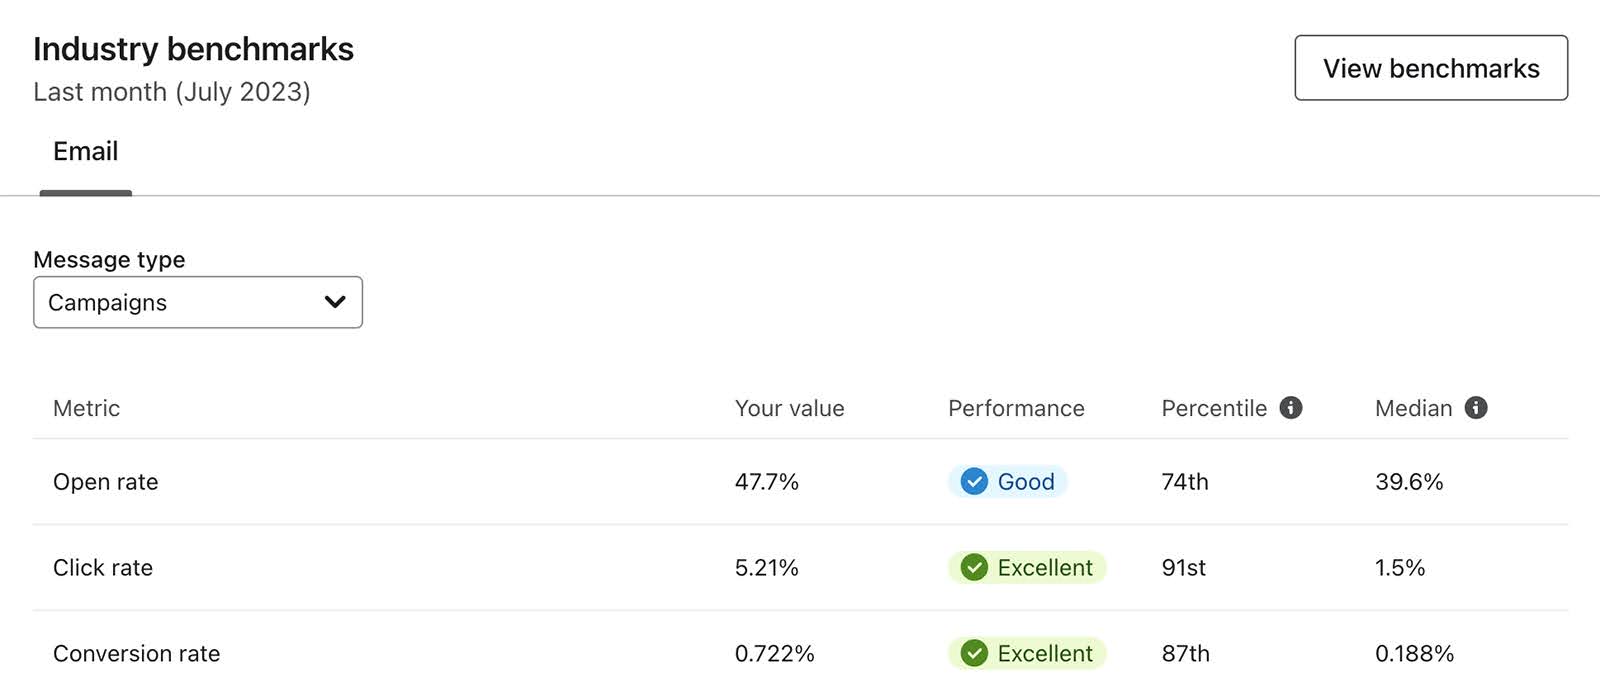This screenshot has width=1600, height=692.
Task: Select the Excellent badge beside Conversion rate
Action: pyautogui.click(x=1026, y=653)
